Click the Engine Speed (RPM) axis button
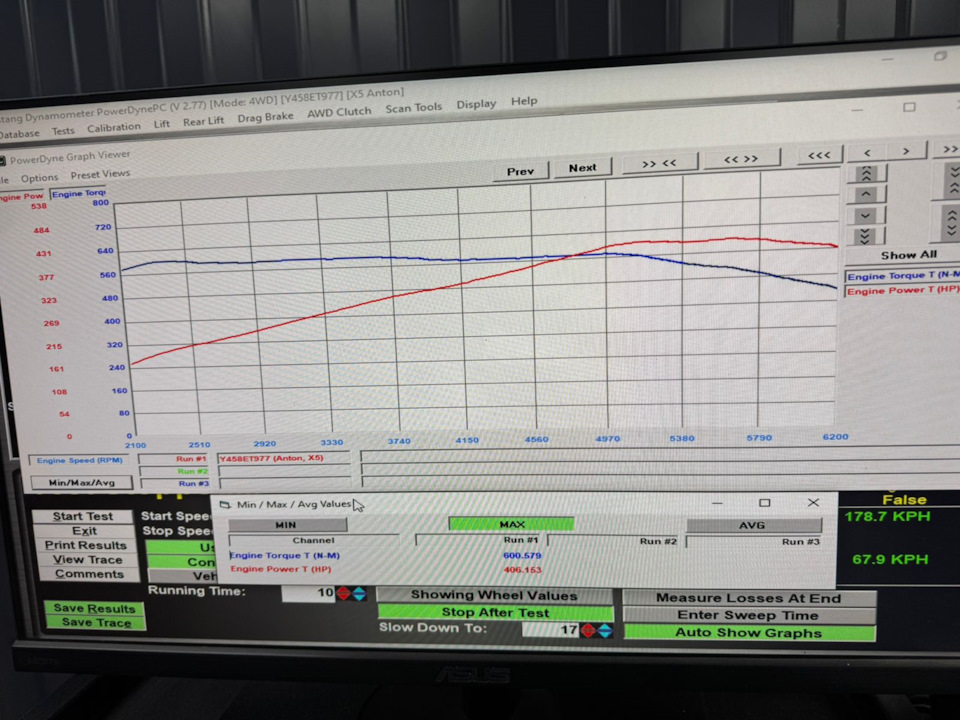This screenshot has height=720, width=960. coord(80,460)
